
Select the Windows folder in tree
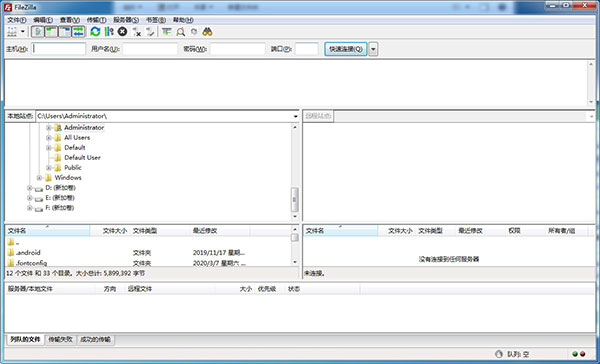click(68, 178)
